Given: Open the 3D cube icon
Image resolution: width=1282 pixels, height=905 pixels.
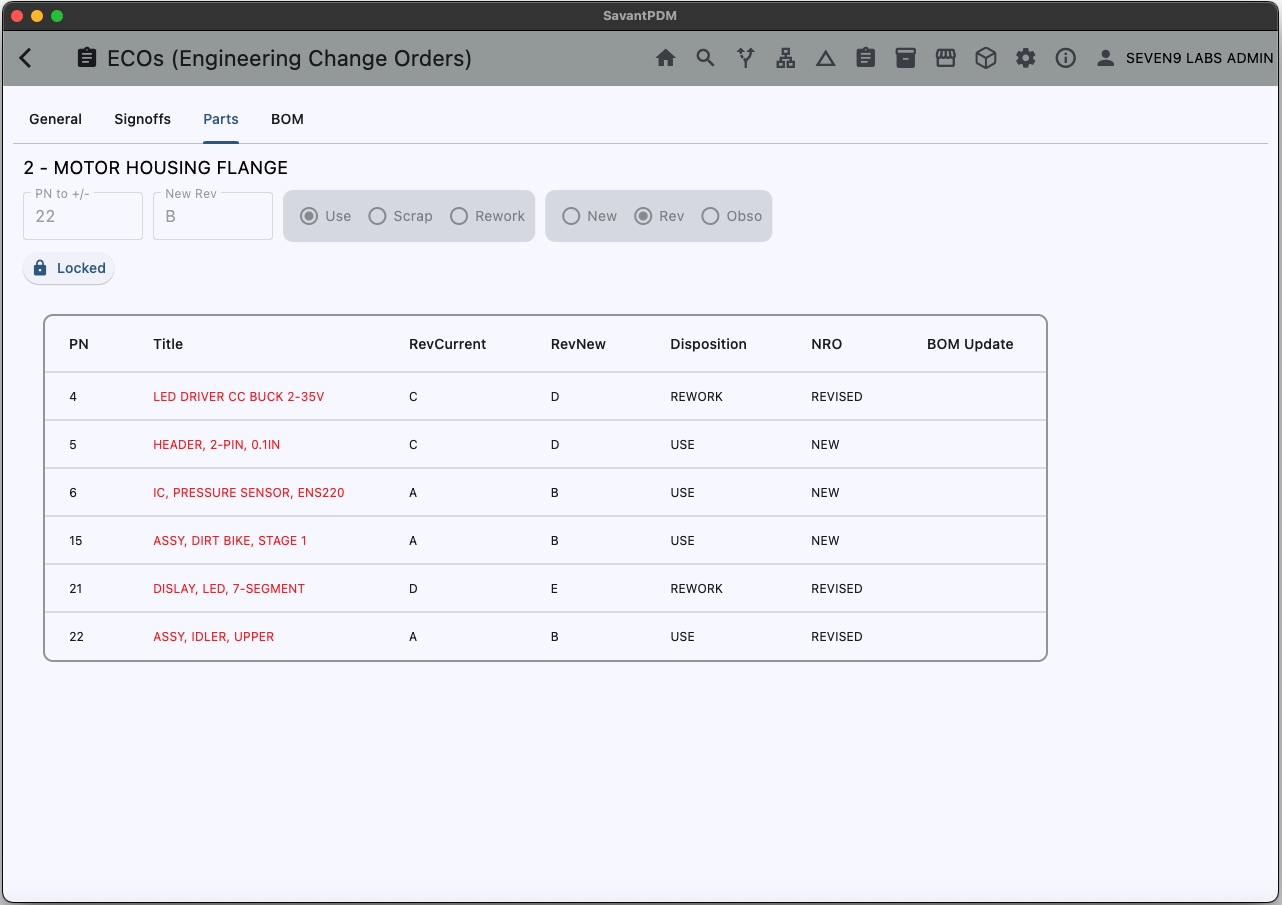Looking at the screenshot, I should 986,58.
